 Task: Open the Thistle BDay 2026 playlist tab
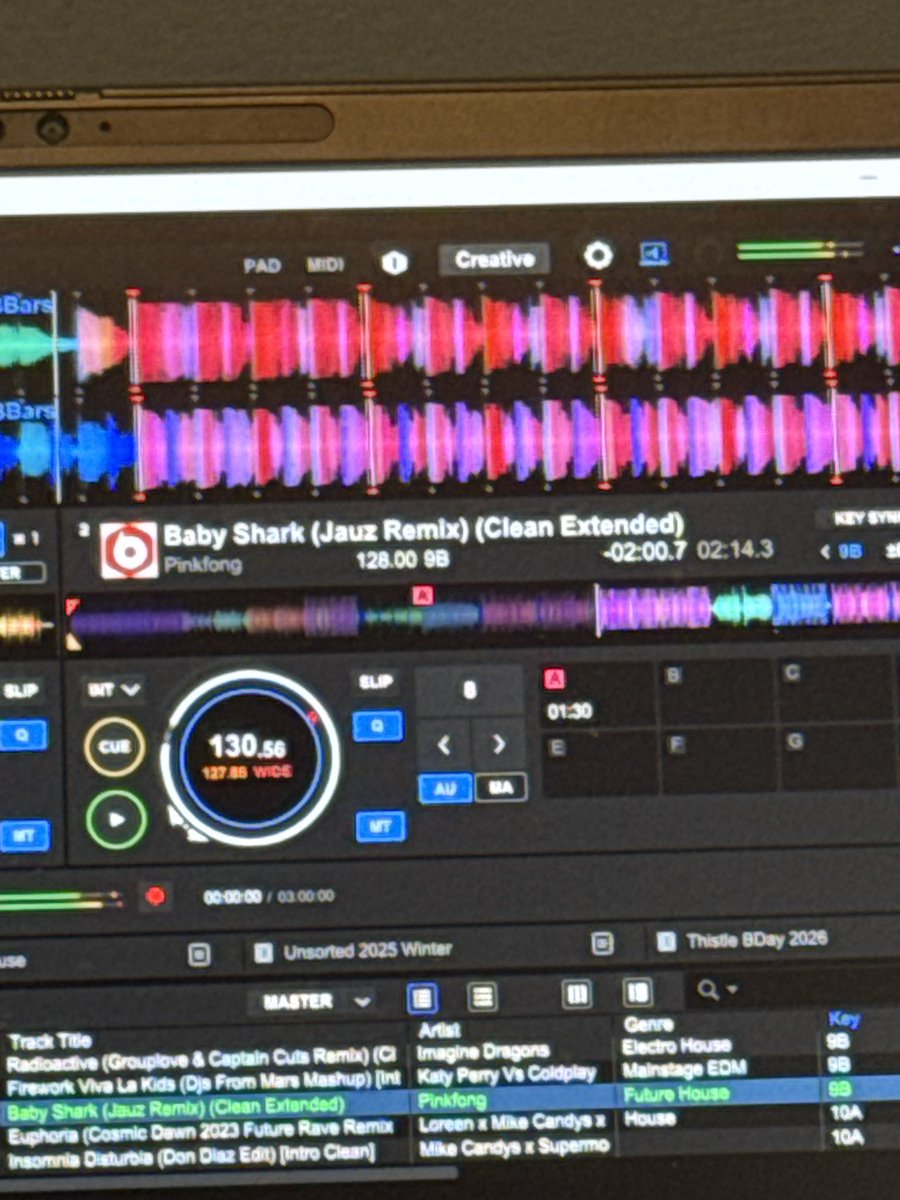click(757, 941)
